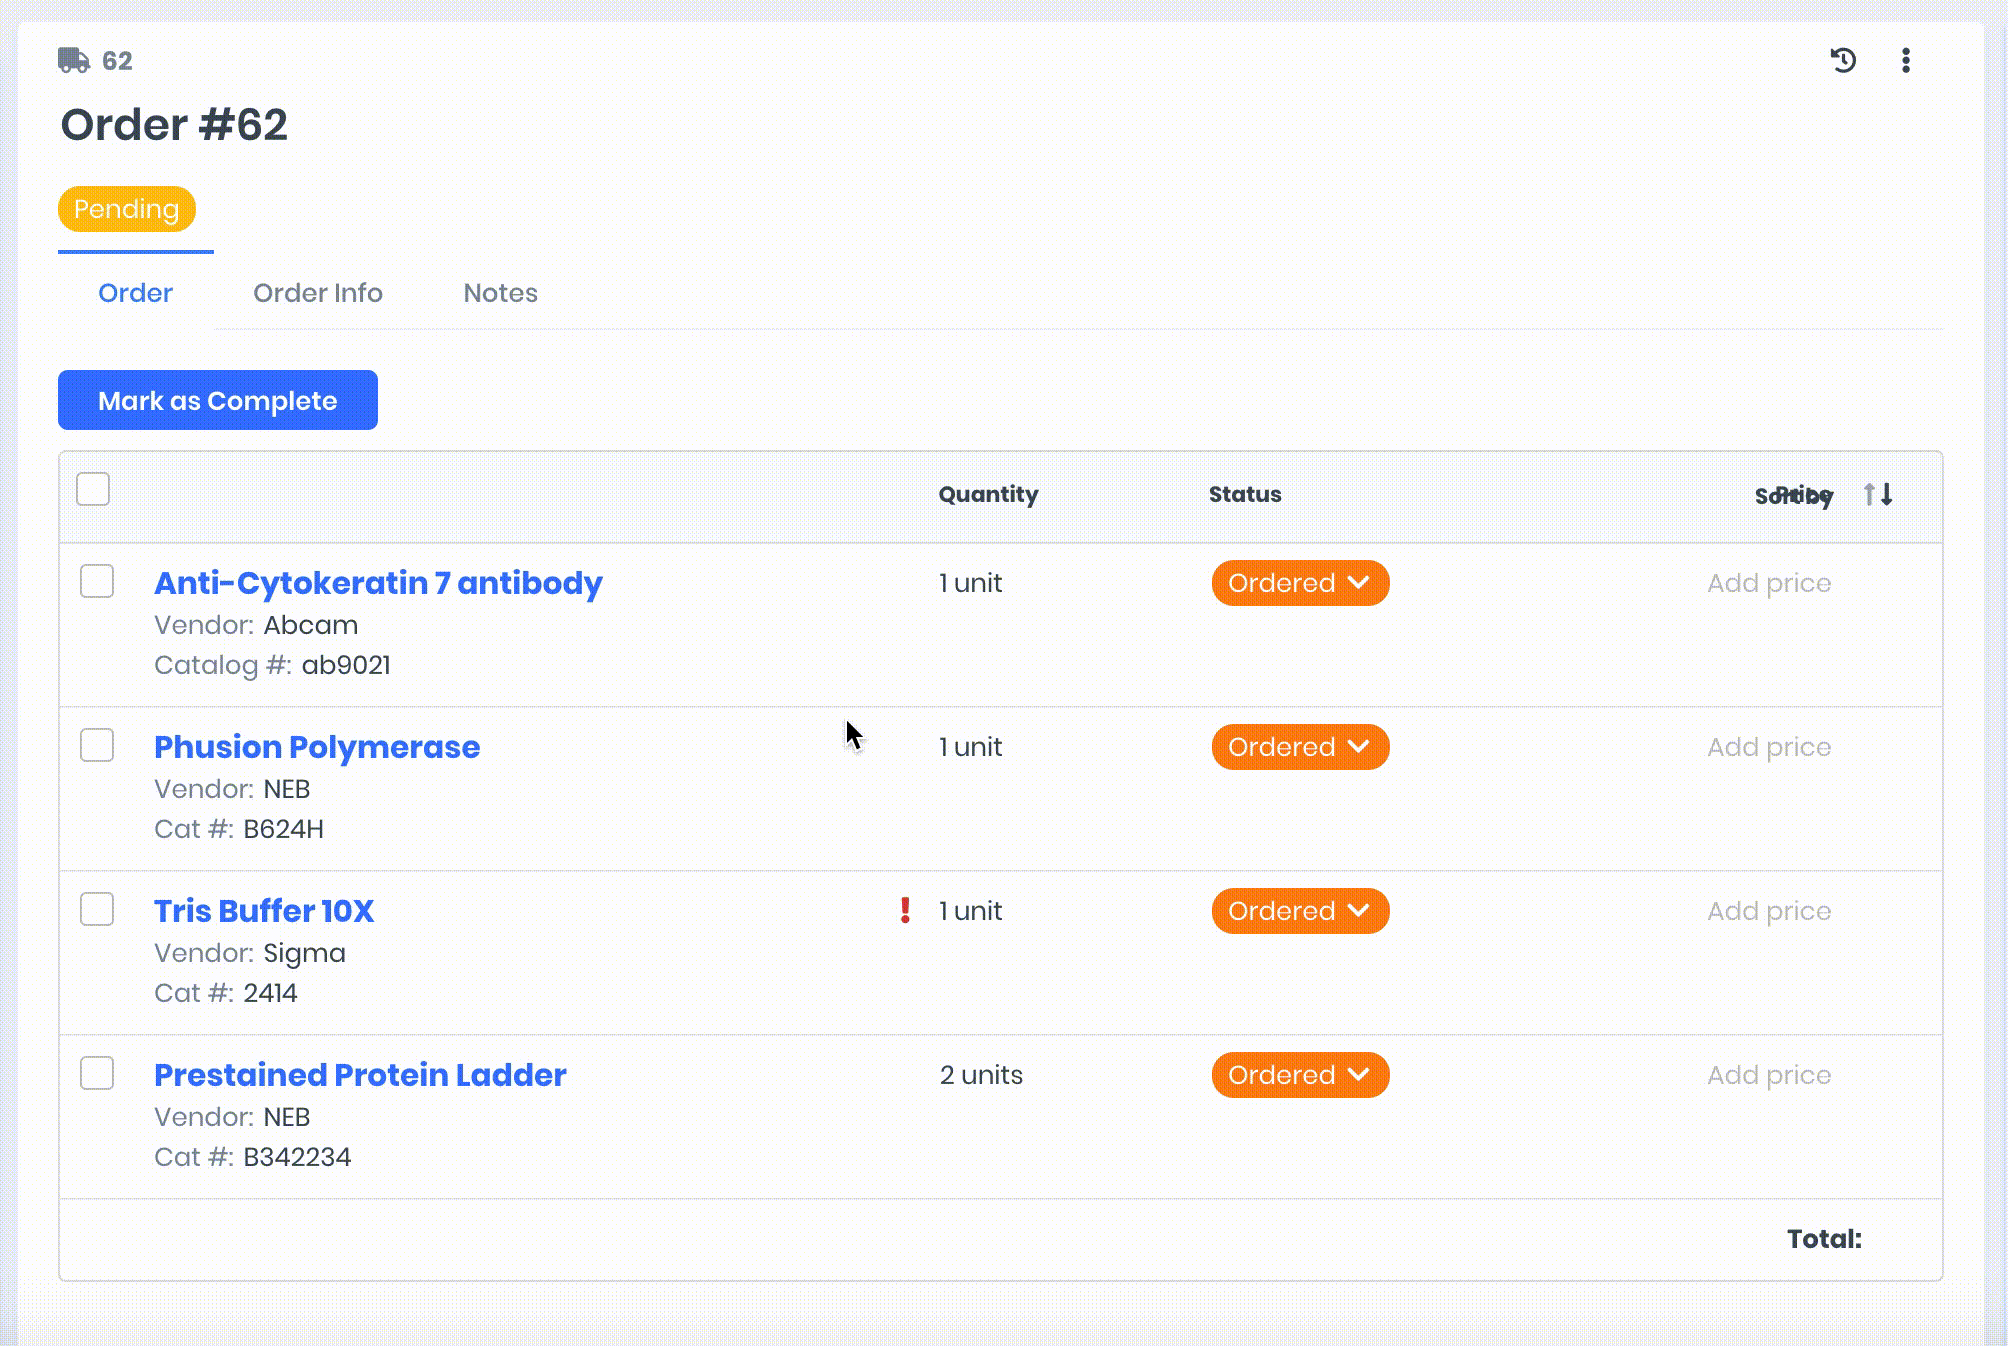2008x1346 pixels.
Task: Expand the Ordered status dropdown for Anti-Cytokeratin
Action: point(1299,583)
